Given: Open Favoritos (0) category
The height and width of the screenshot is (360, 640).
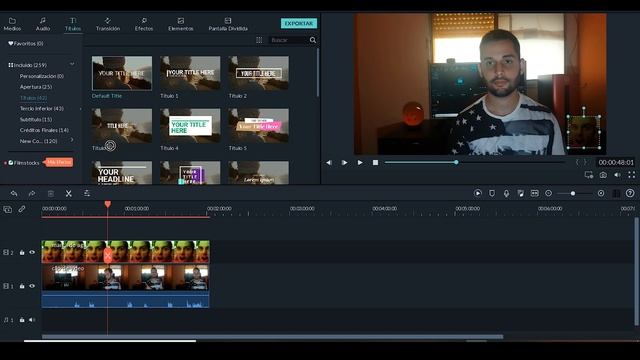Looking at the screenshot, I should click(x=26, y=43).
